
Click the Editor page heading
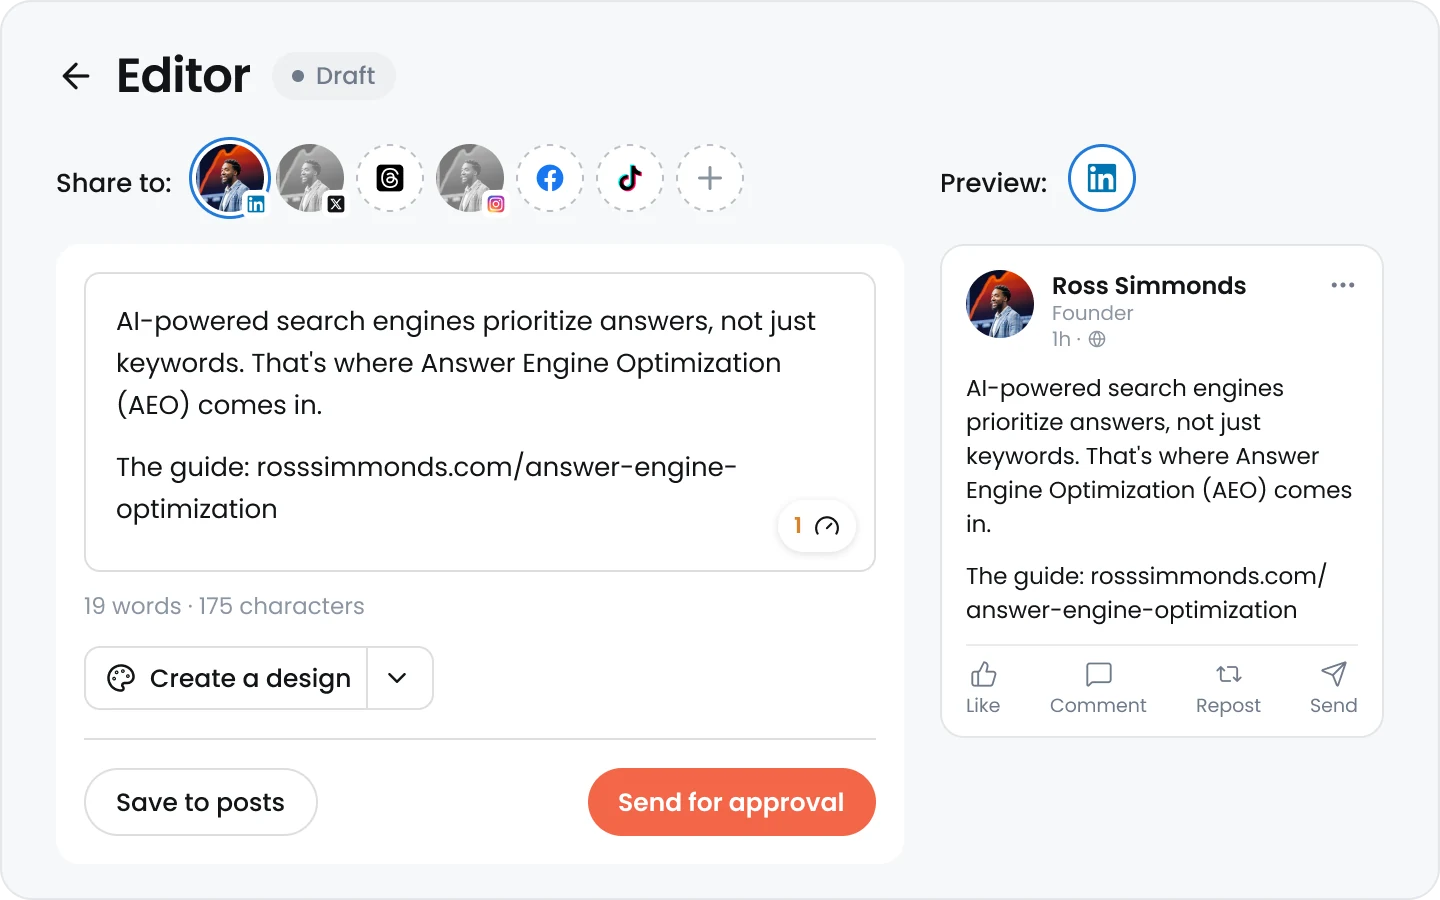tap(184, 76)
